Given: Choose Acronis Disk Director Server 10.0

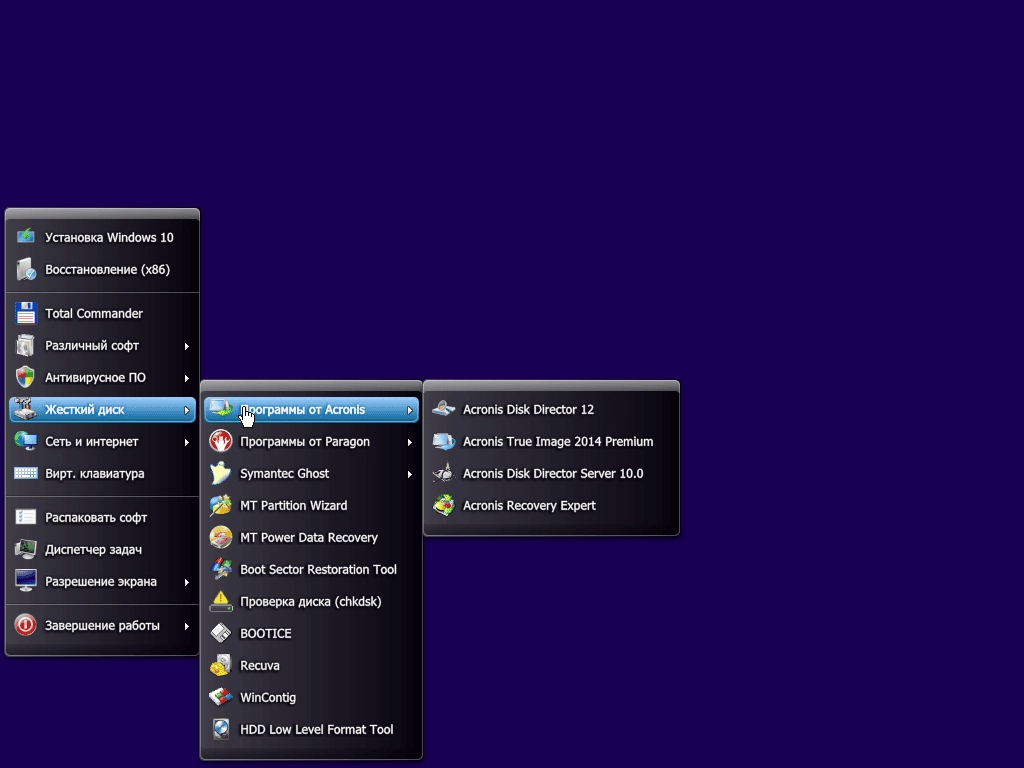Looking at the screenshot, I should 552,473.
